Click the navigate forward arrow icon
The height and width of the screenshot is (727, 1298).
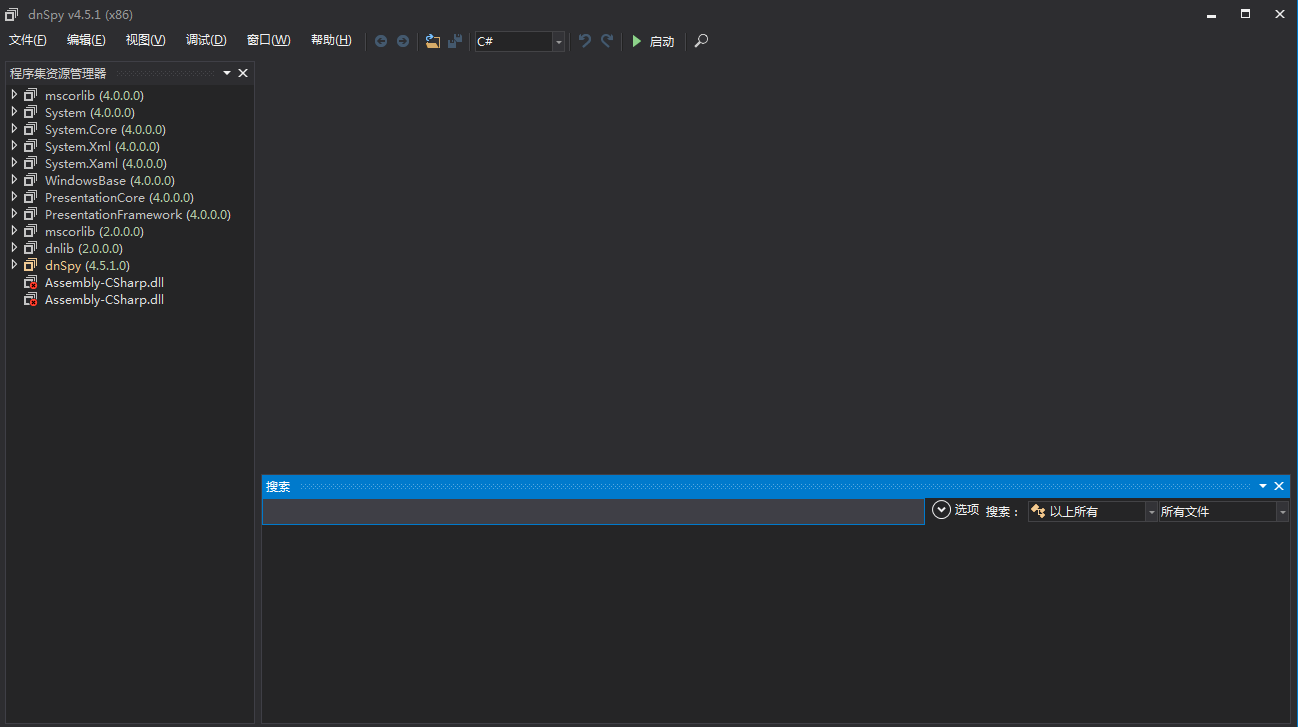pyautogui.click(x=403, y=41)
